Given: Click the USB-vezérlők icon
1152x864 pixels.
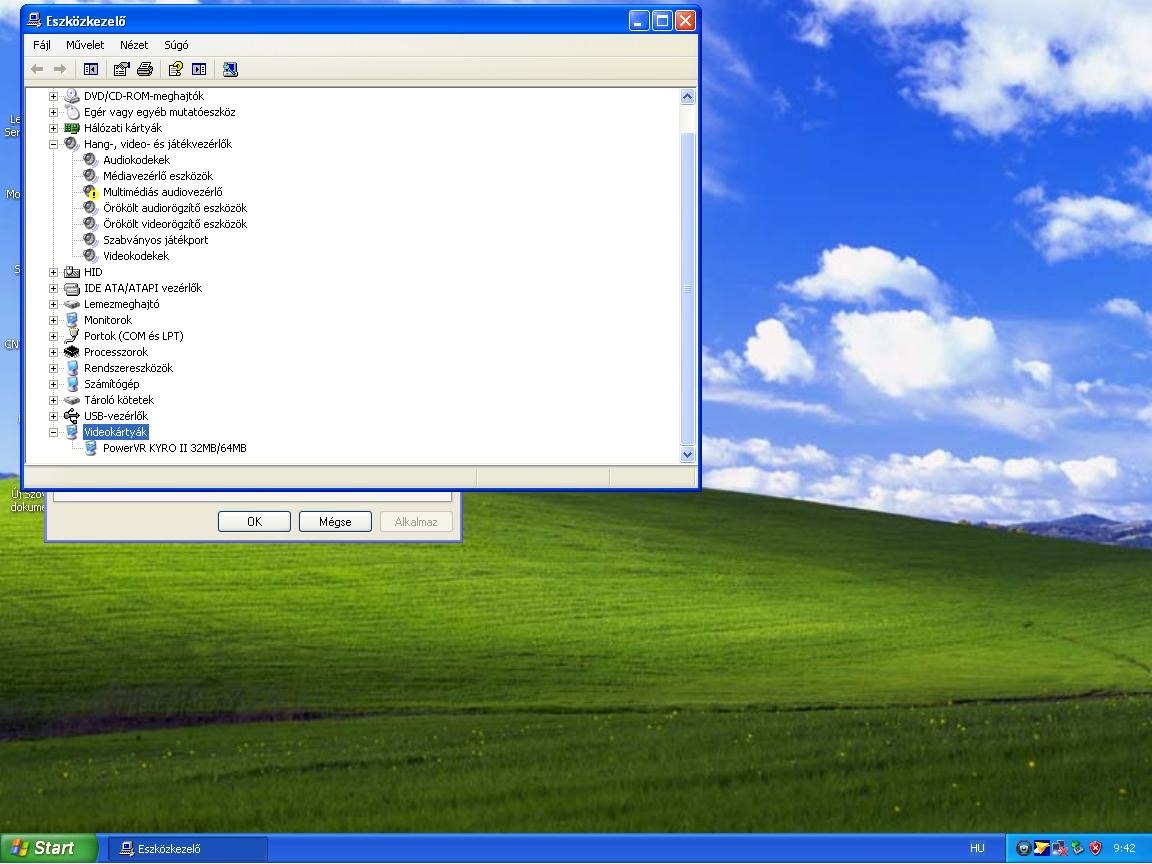Looking at the screenshot, I should (71, 417).
